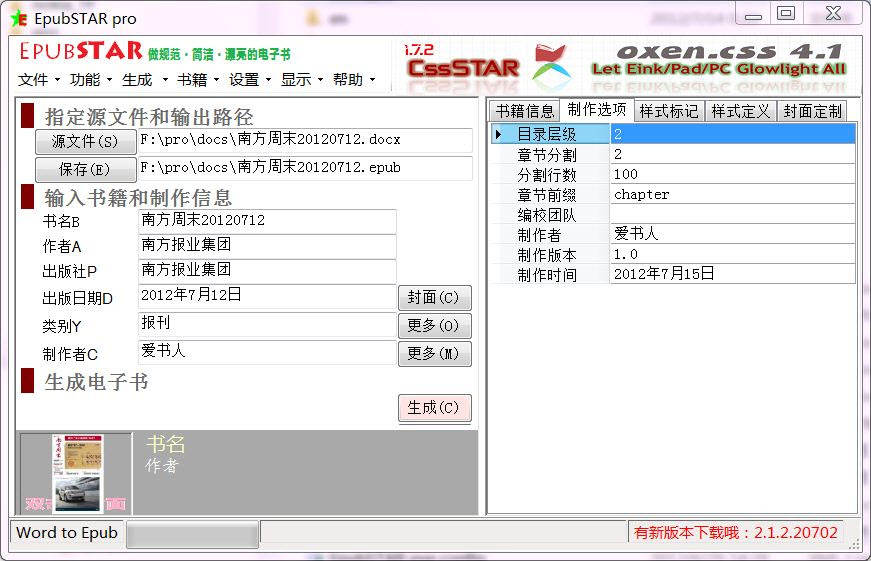Click the 书名B input field

coord(267,221)
